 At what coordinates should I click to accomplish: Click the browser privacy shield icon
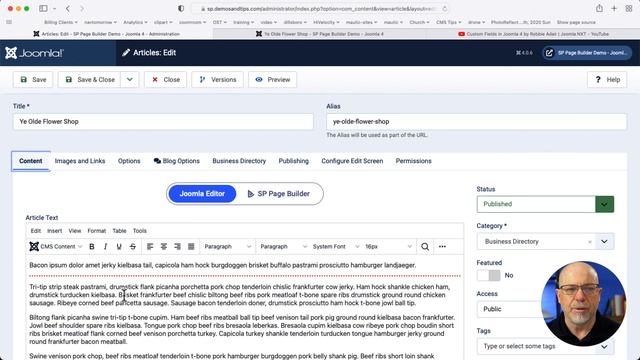(181, 9)
